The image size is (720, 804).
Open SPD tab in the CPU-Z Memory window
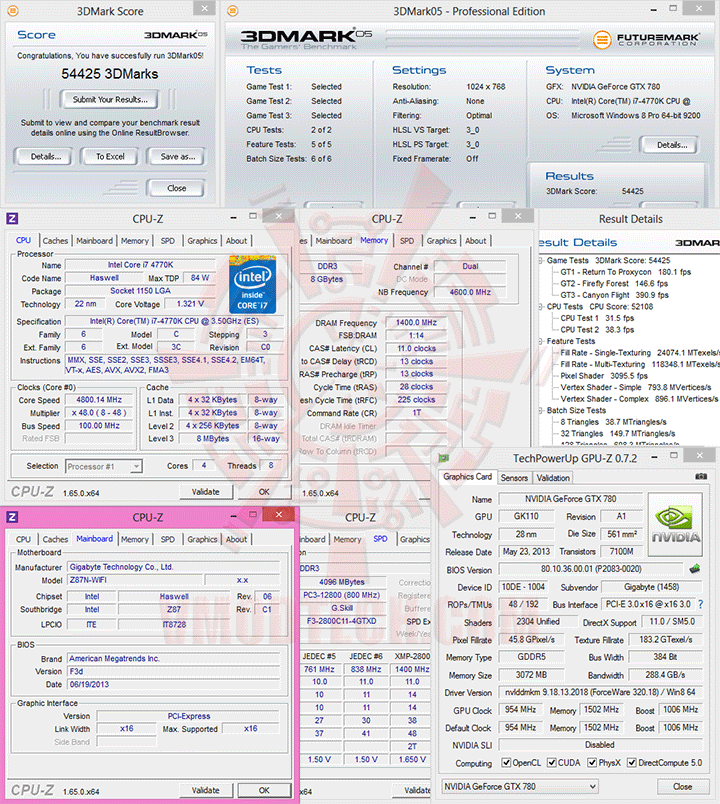[407, 240]
